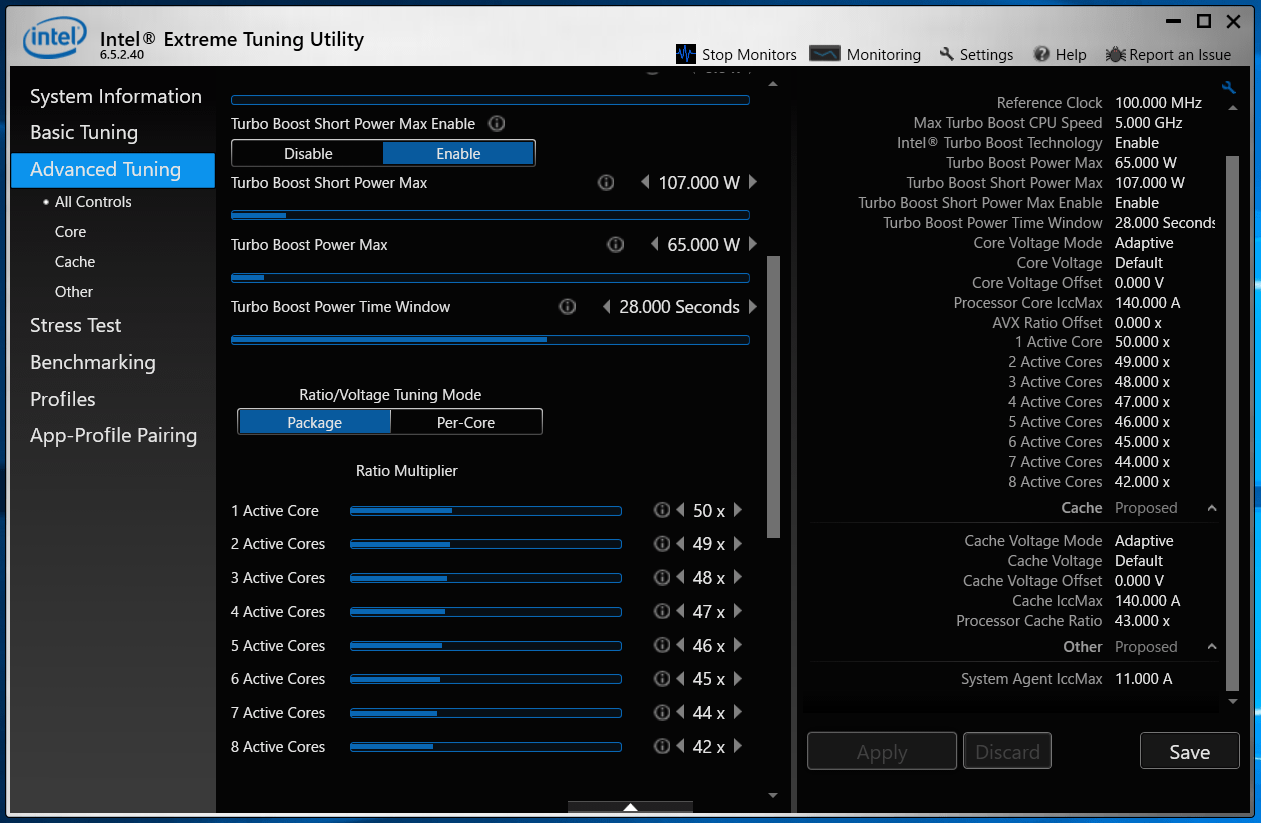
Task: Show info icon for 3 Active Cores
Action: coord(661,578)
